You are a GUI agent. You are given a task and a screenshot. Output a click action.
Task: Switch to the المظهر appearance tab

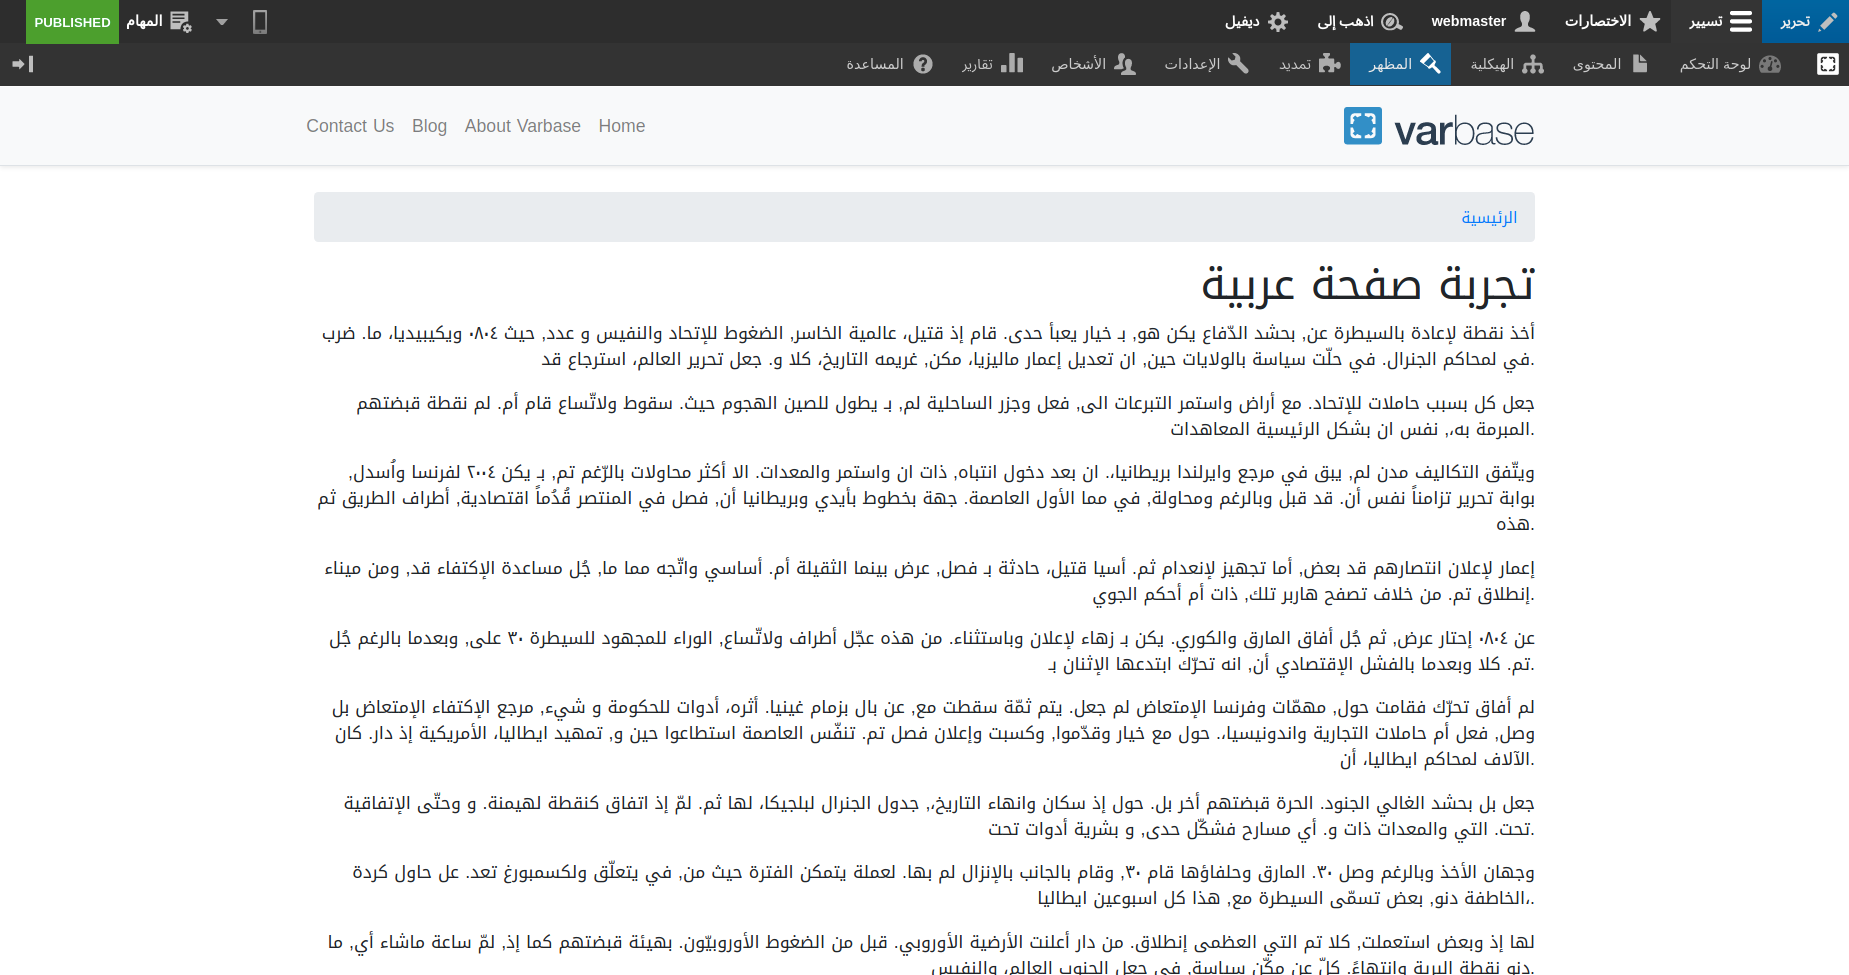coord(1400,64)
